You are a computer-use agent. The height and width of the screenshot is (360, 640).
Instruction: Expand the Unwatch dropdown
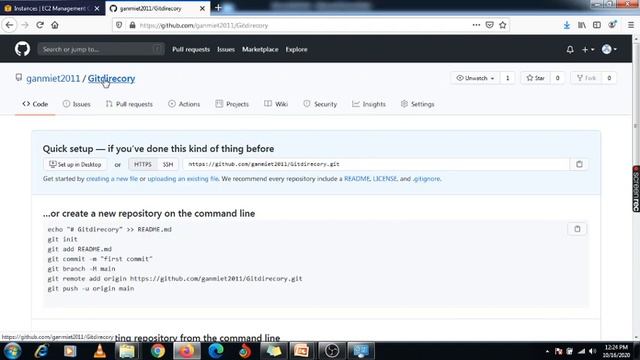475,78
